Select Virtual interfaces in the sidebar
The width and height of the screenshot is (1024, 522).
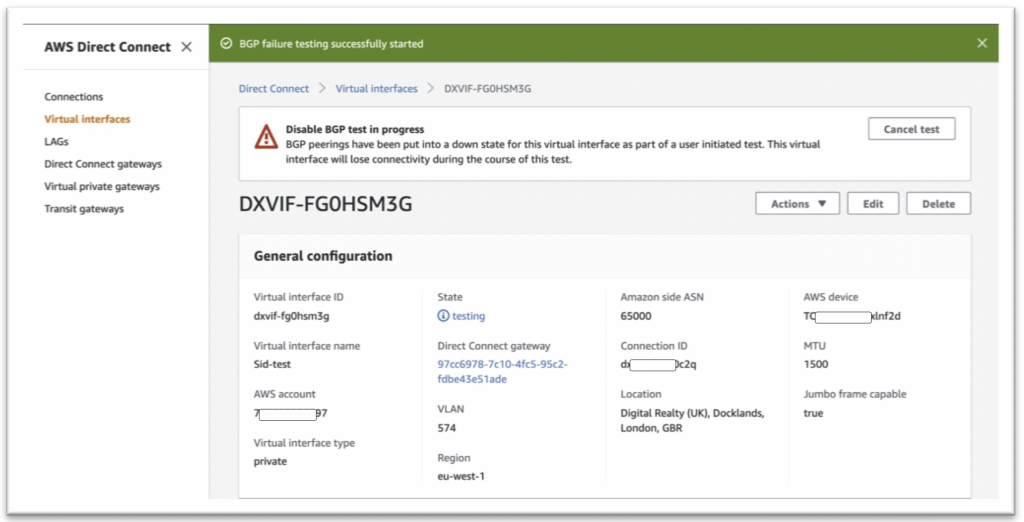point(88,119)
